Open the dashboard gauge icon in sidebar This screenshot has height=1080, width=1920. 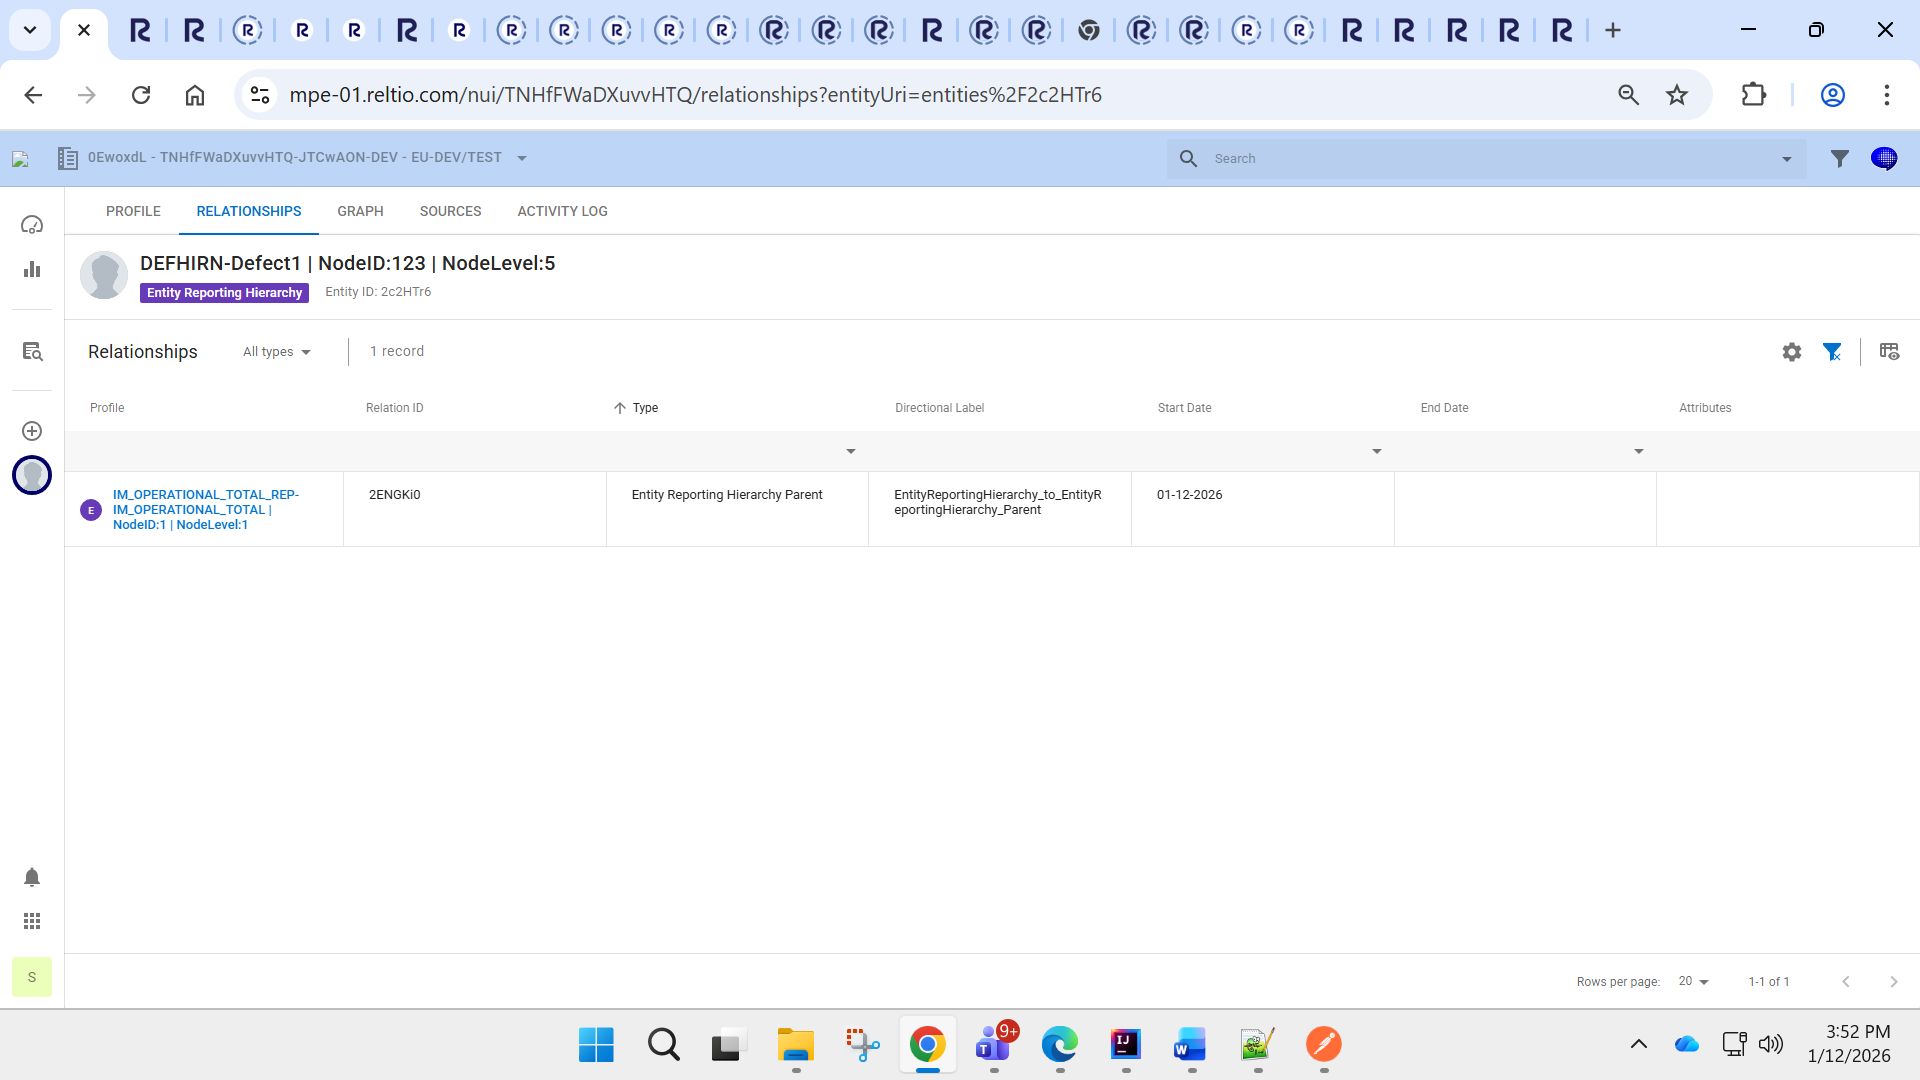click(x=32, y=225)
